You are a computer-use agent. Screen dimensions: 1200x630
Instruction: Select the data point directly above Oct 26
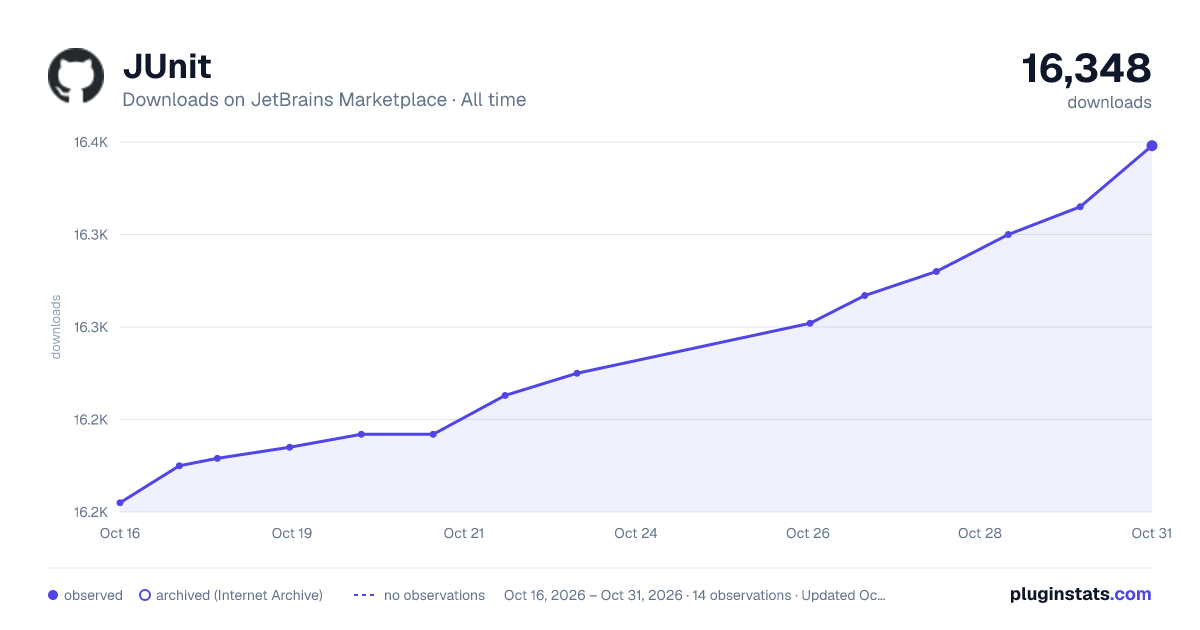point(810,323)
